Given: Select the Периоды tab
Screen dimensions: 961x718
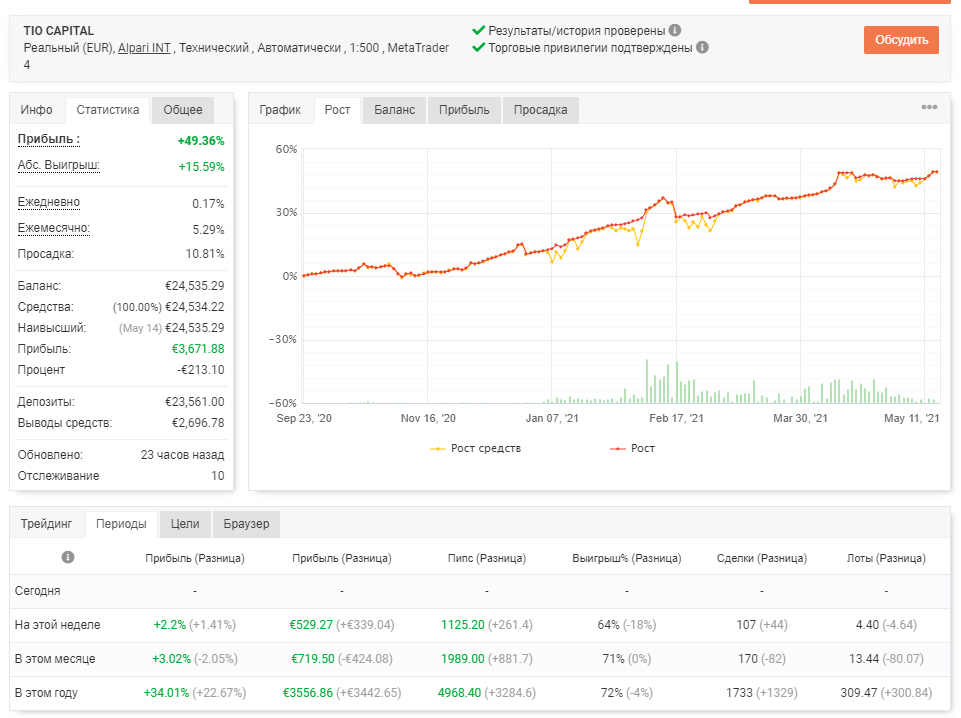Looking at the screenshot, I should tap(121, 524).
